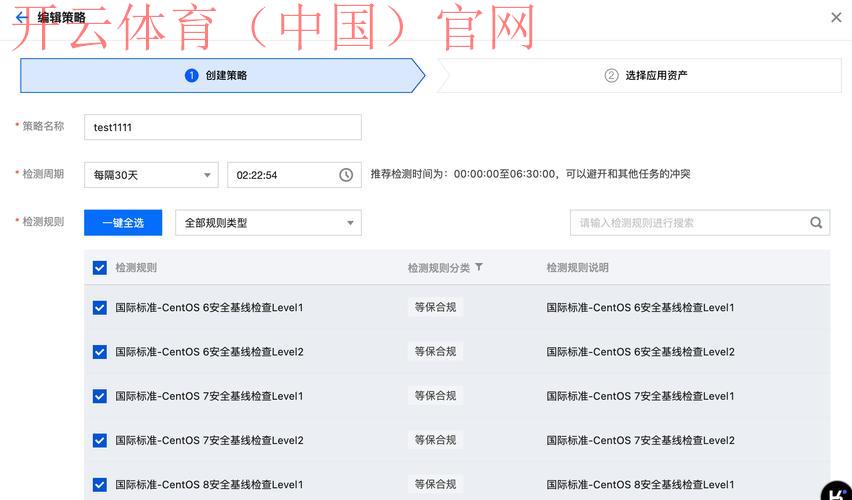Click description cell for CentOS 7 Level1

pyautogui.click(x=640, y=396)
